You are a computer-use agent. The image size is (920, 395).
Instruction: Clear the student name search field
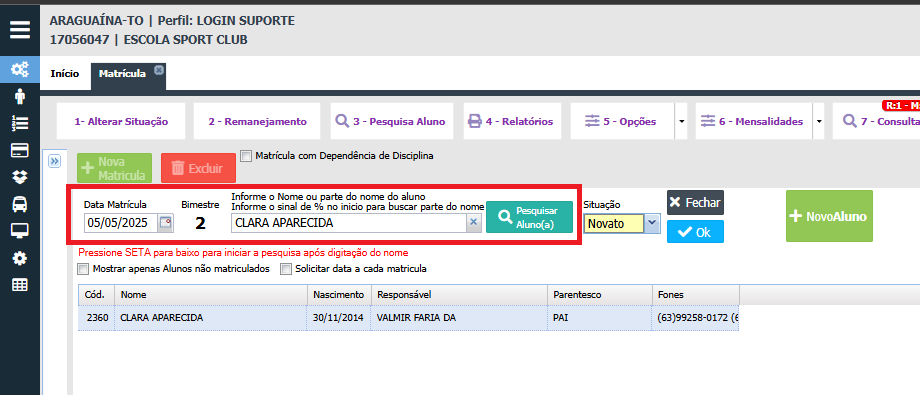click(473, 223)
